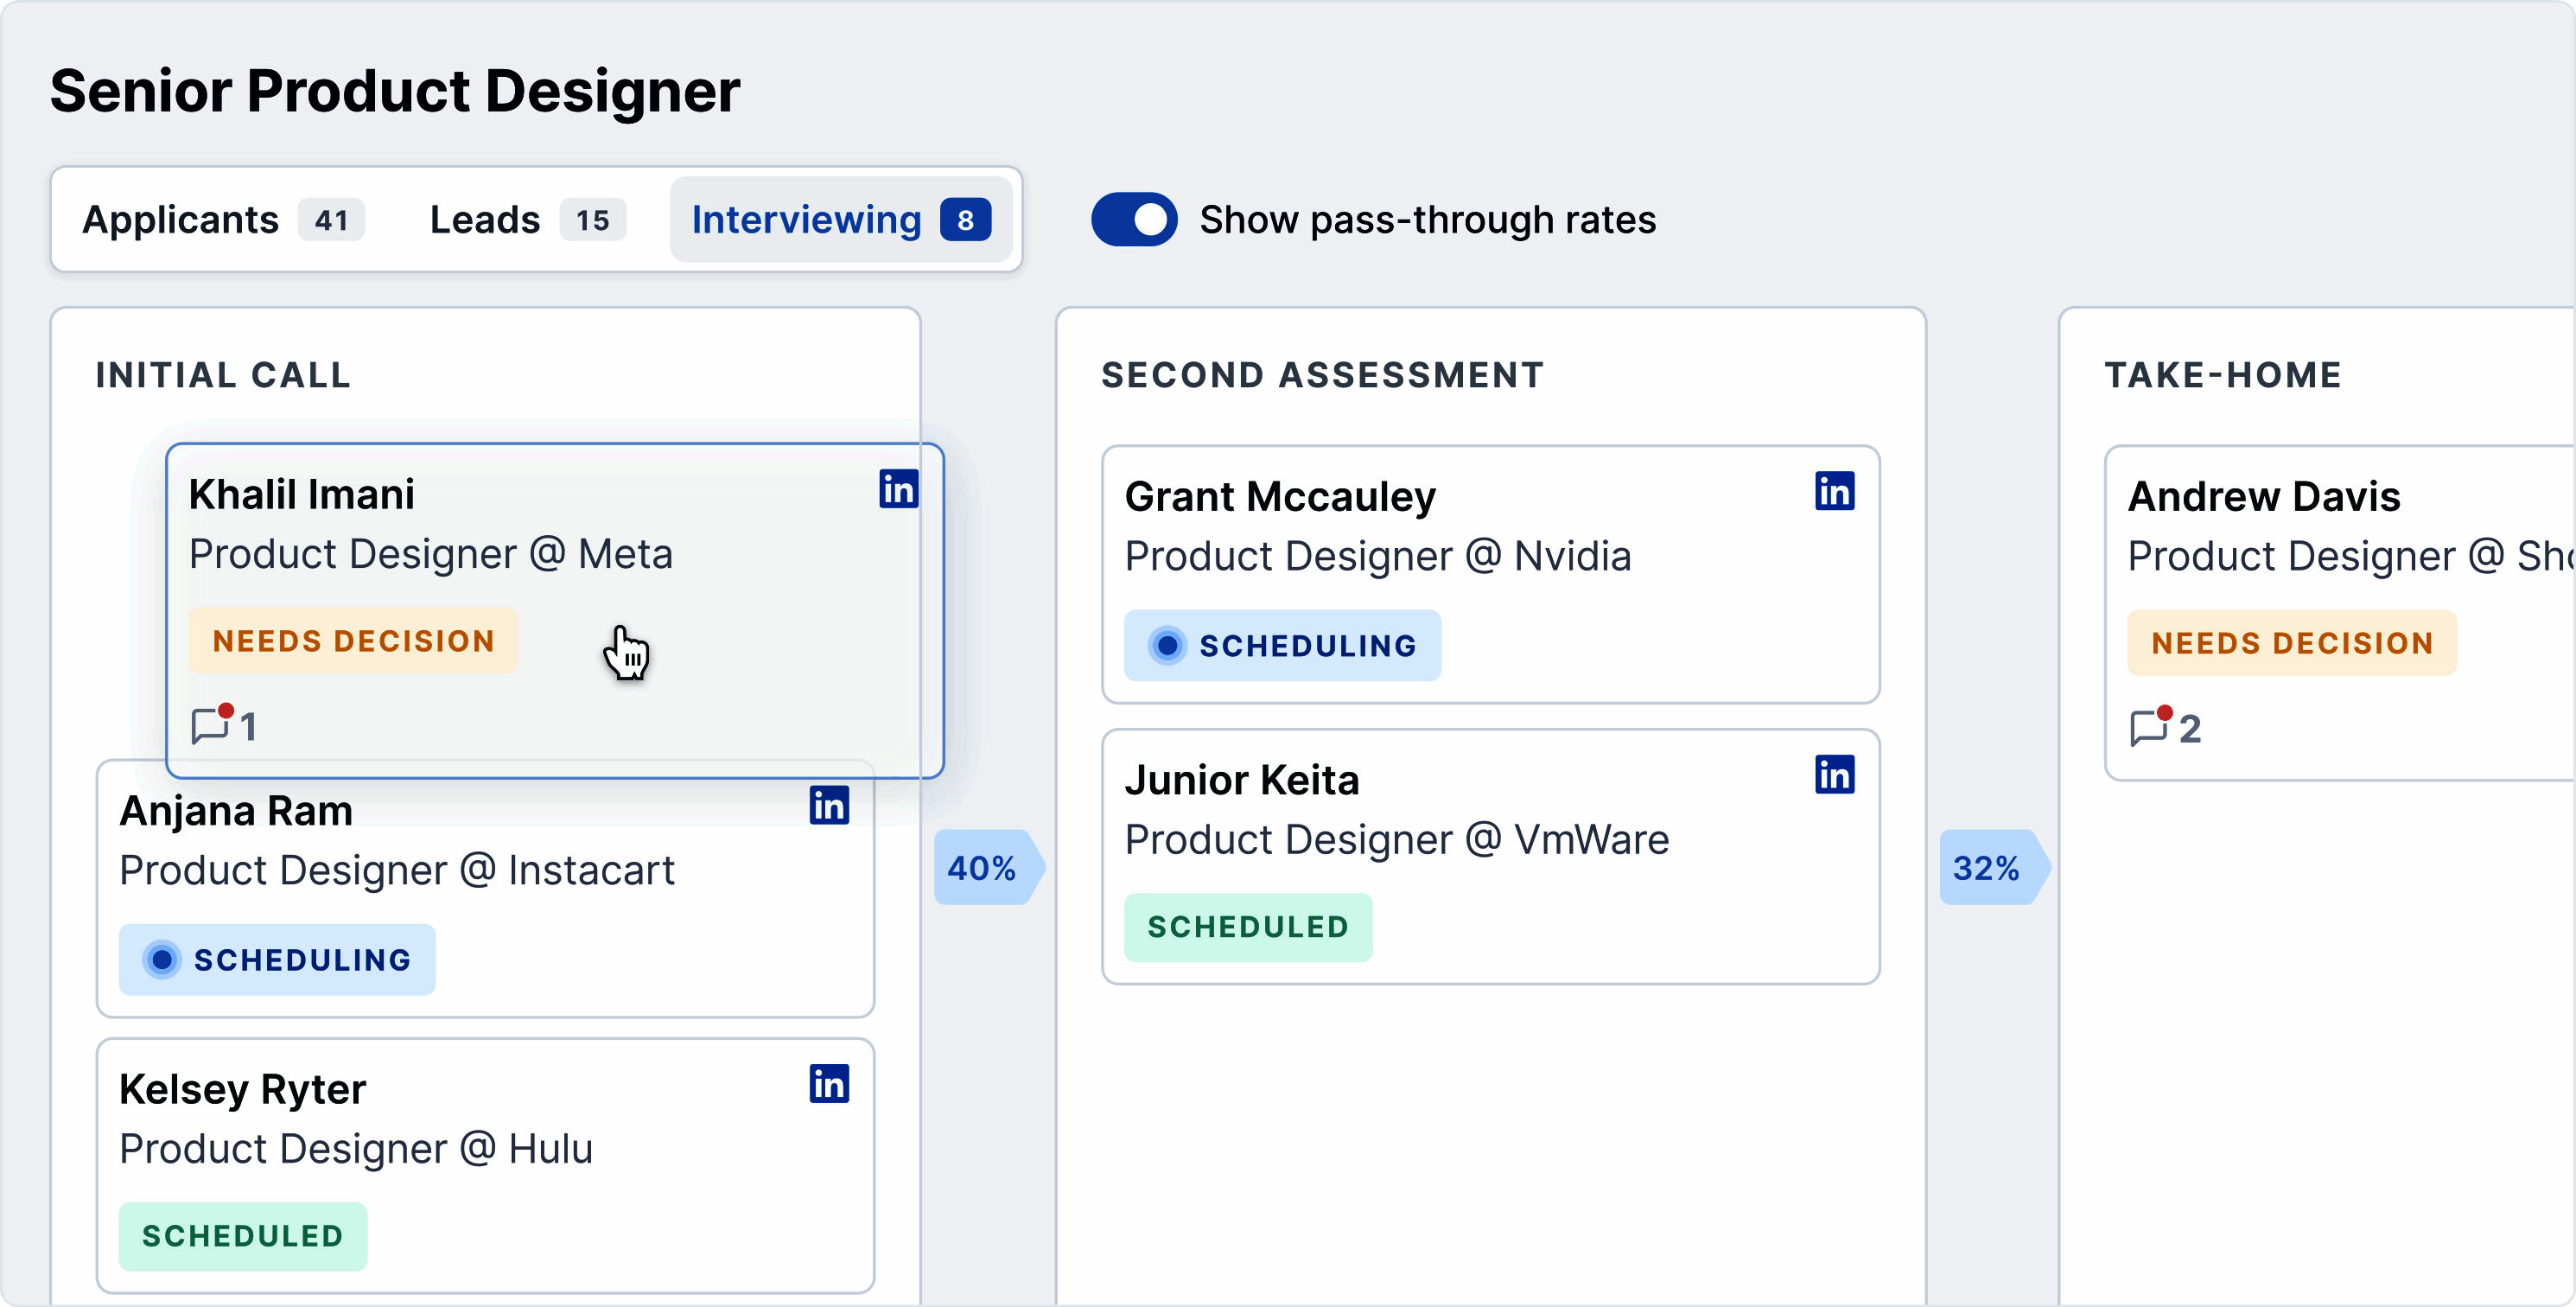
Task: Open Khalil Imani's LinkedIn profile icon
Action: click(898, 489)
